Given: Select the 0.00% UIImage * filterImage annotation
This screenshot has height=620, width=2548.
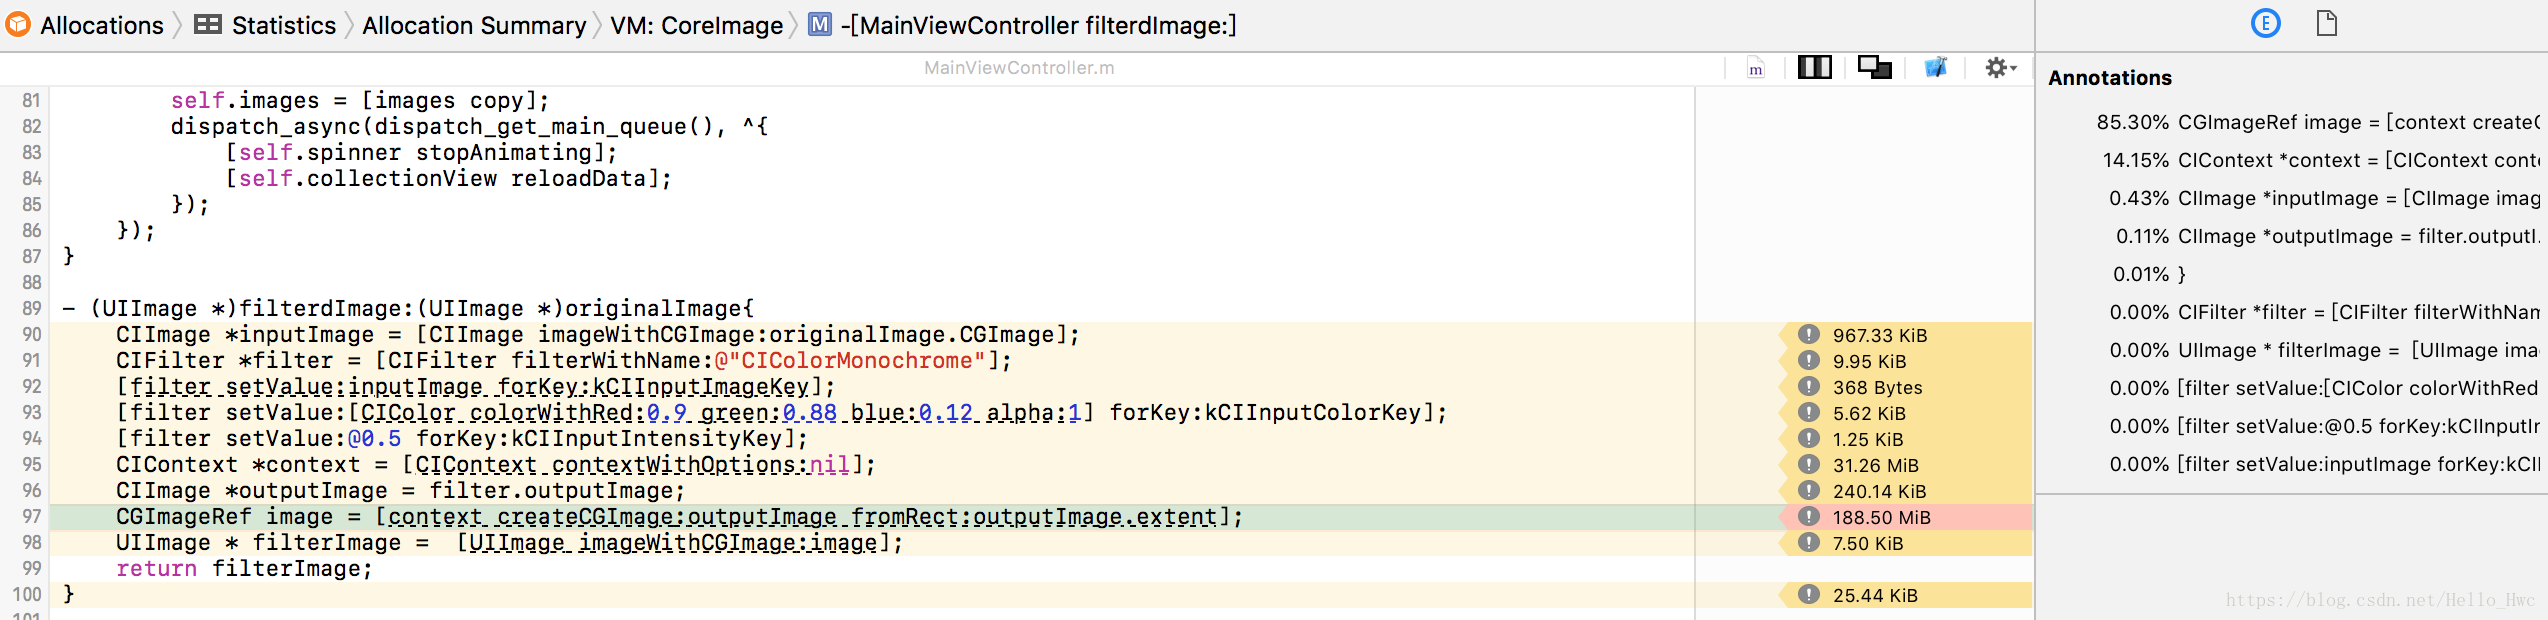Looking at the screenshot, I should click(2324, 350).
